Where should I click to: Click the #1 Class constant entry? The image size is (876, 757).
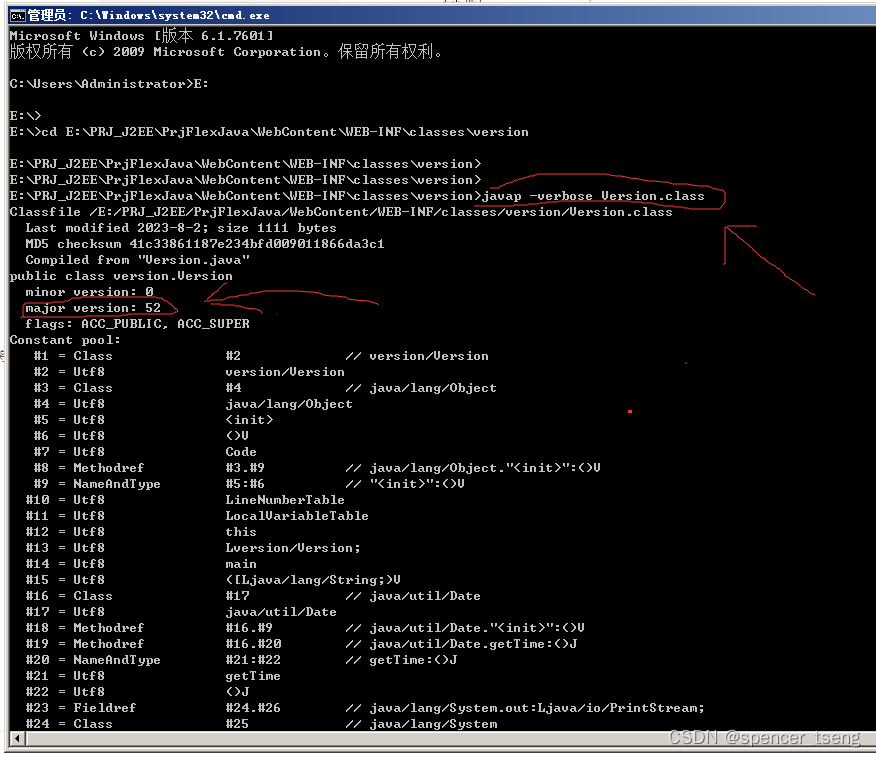70,355
